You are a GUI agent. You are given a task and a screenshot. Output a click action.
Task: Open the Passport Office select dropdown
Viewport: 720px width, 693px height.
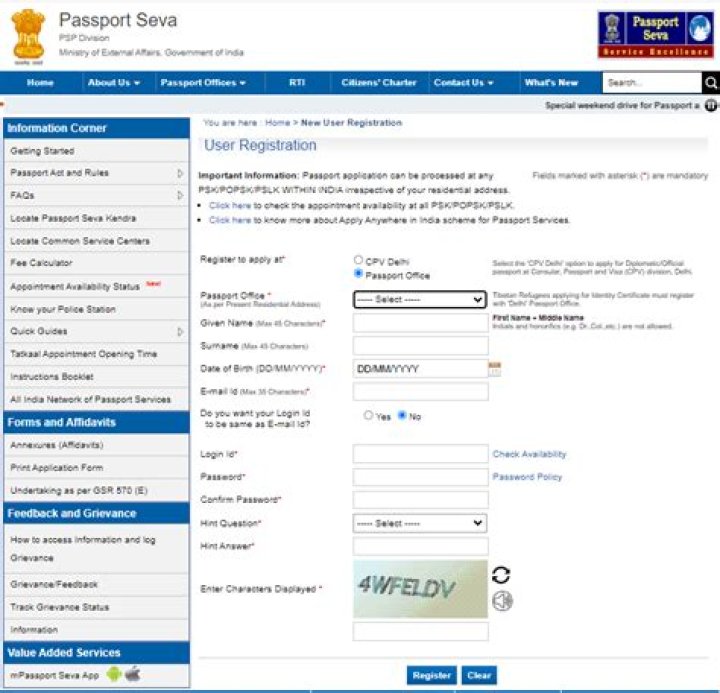coord(420,299)
